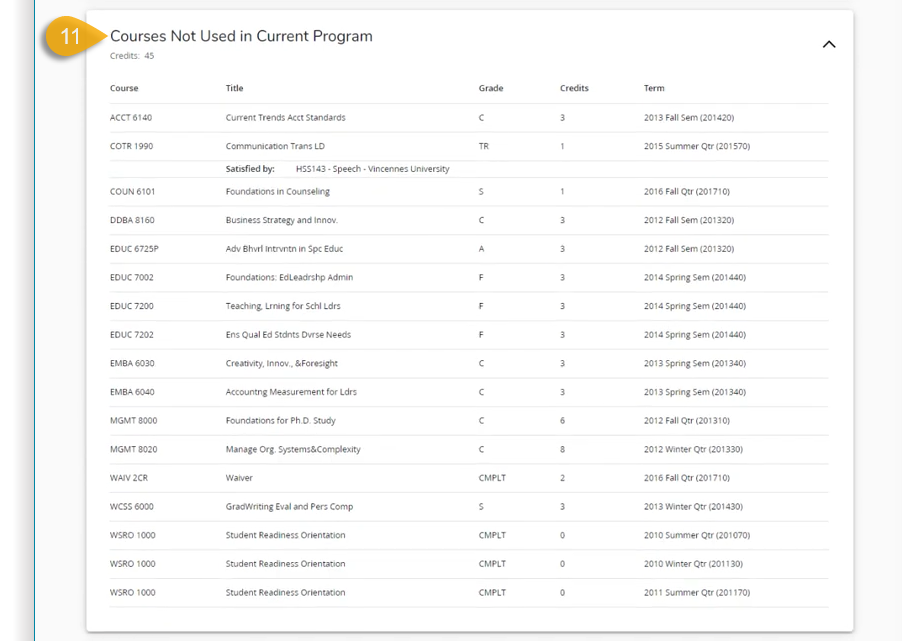Click the Courses Not Used in Current Program heading
The width and height of the screenshot is (902, 641).
(x=240, y=35)
